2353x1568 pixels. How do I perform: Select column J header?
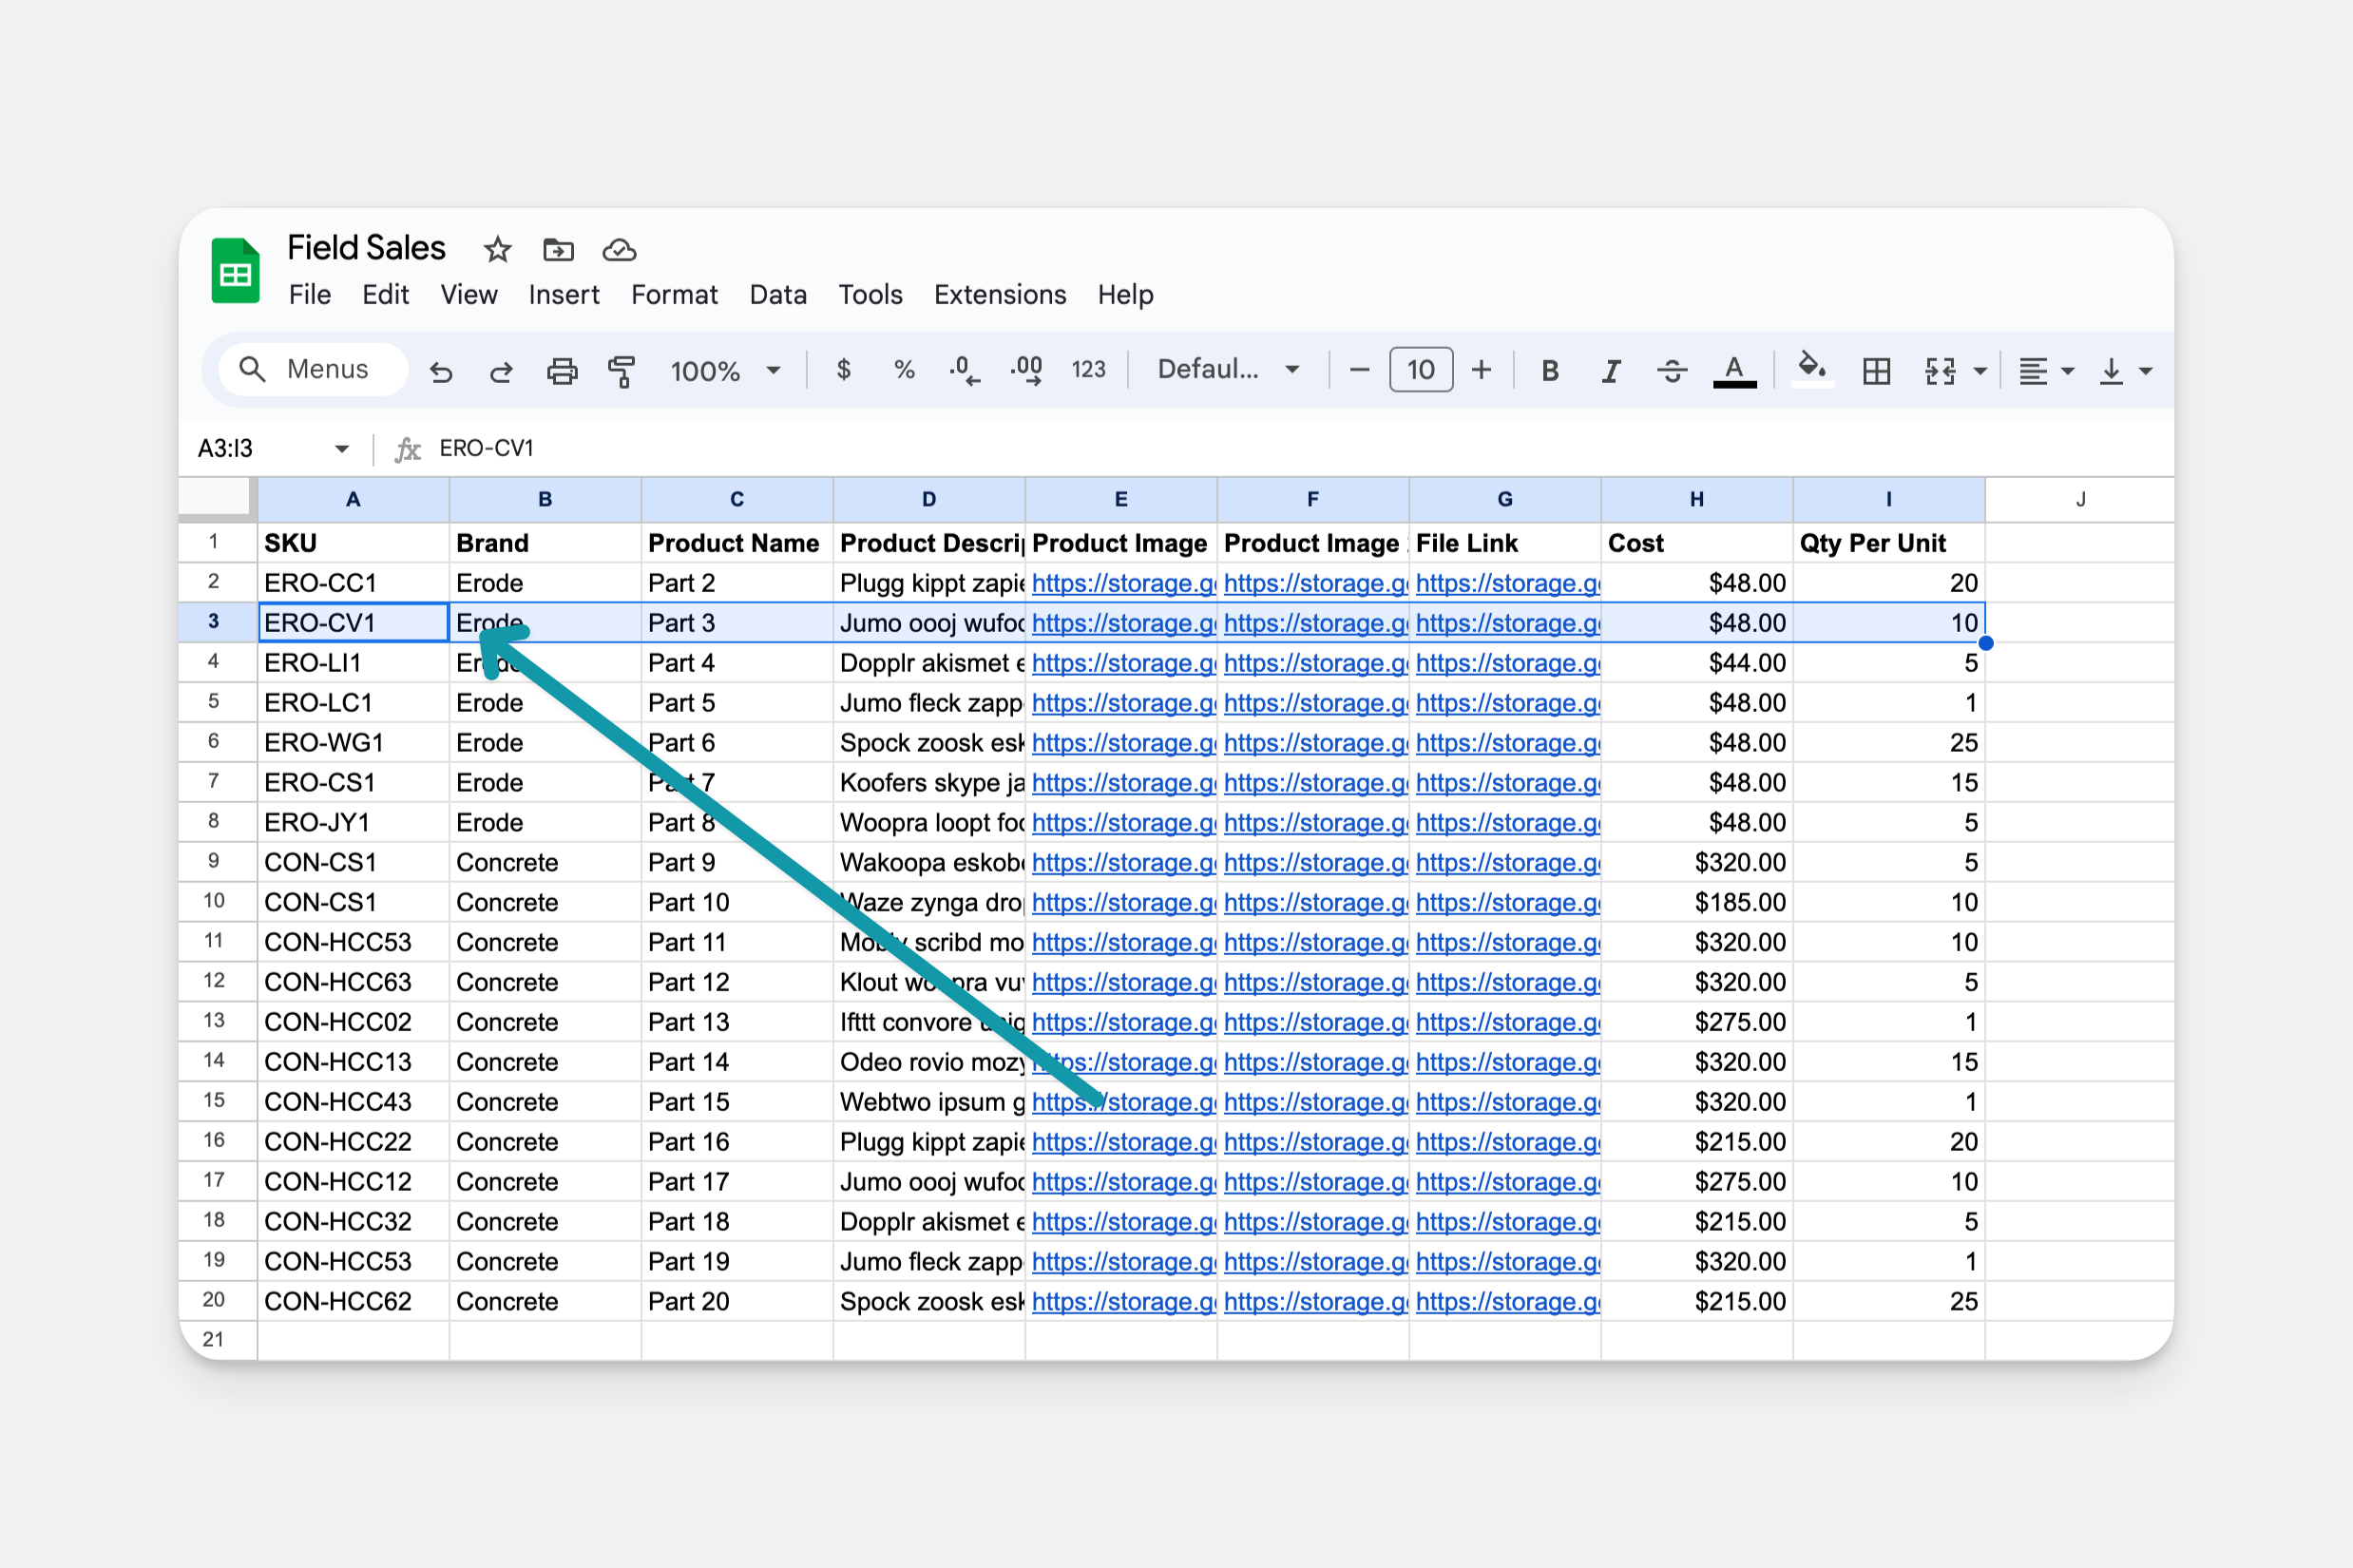(2080, 499)
